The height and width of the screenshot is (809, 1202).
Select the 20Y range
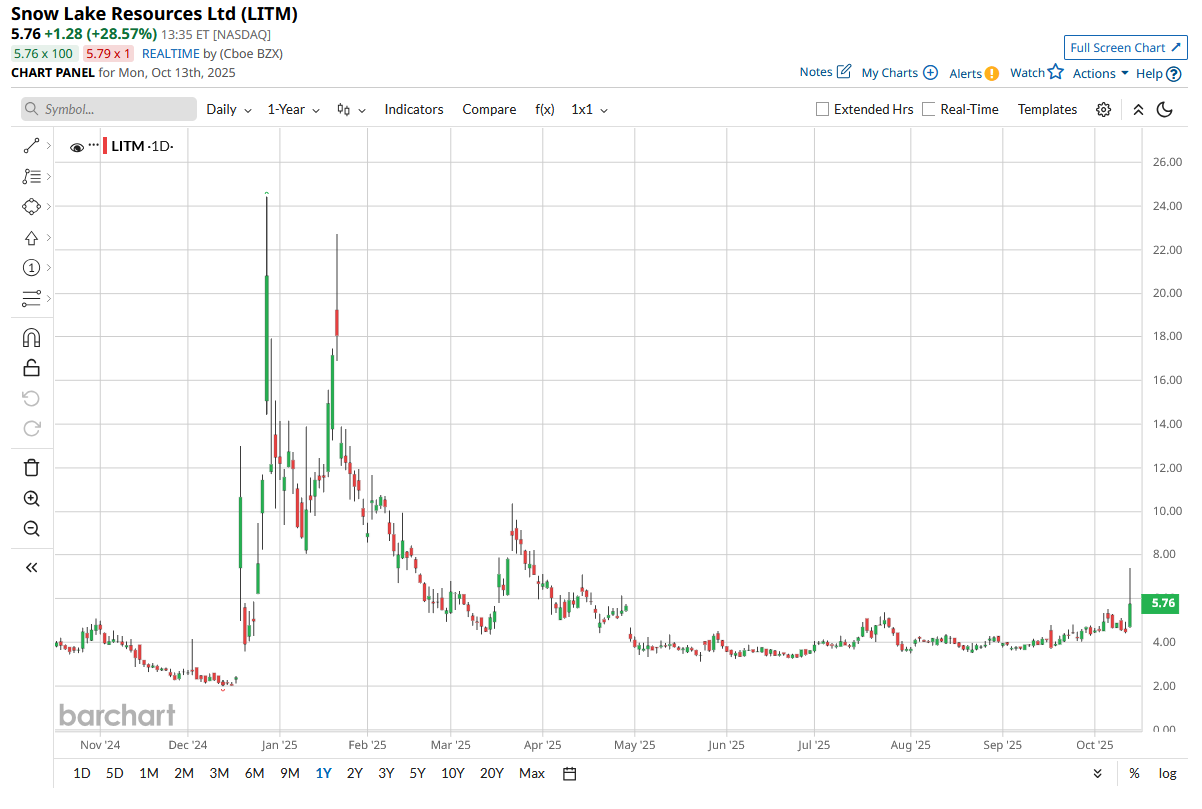[x=492, y=773]
